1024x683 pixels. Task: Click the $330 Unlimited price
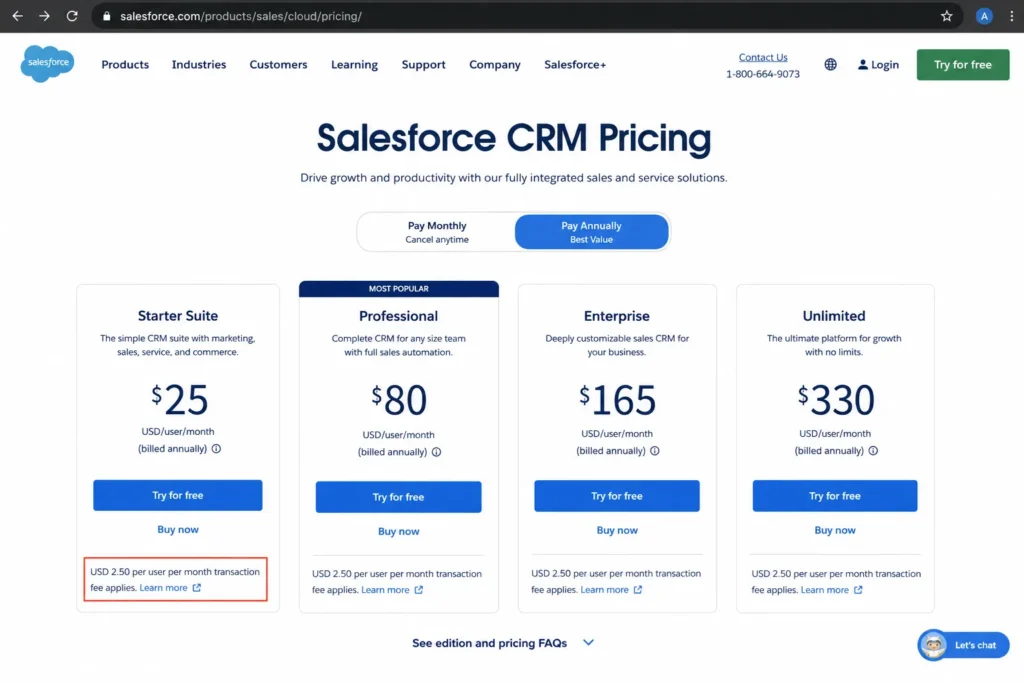point(836,400)
